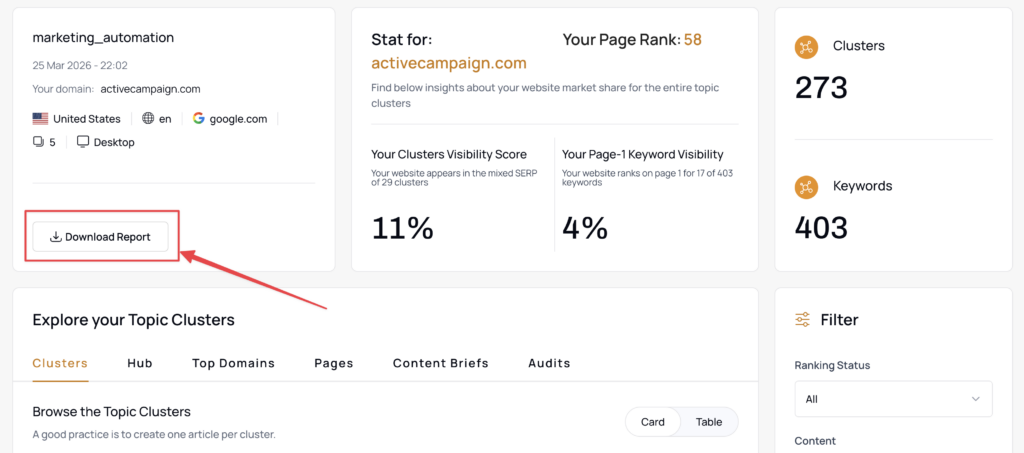
Task: Open the Content Briefs tab
Action: point(441,363)
